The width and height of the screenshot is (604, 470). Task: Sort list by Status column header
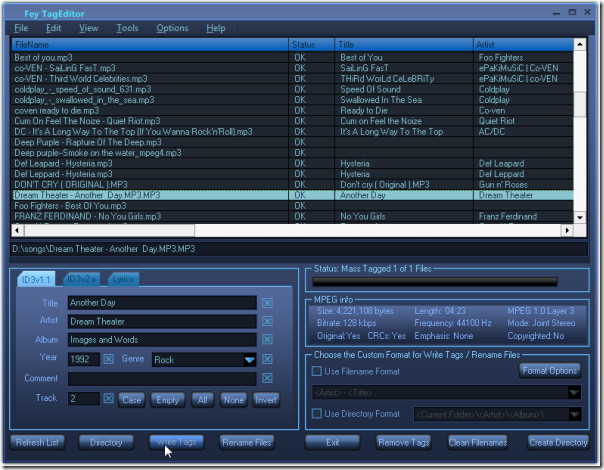pyautogui.click(x=312, y=45)
